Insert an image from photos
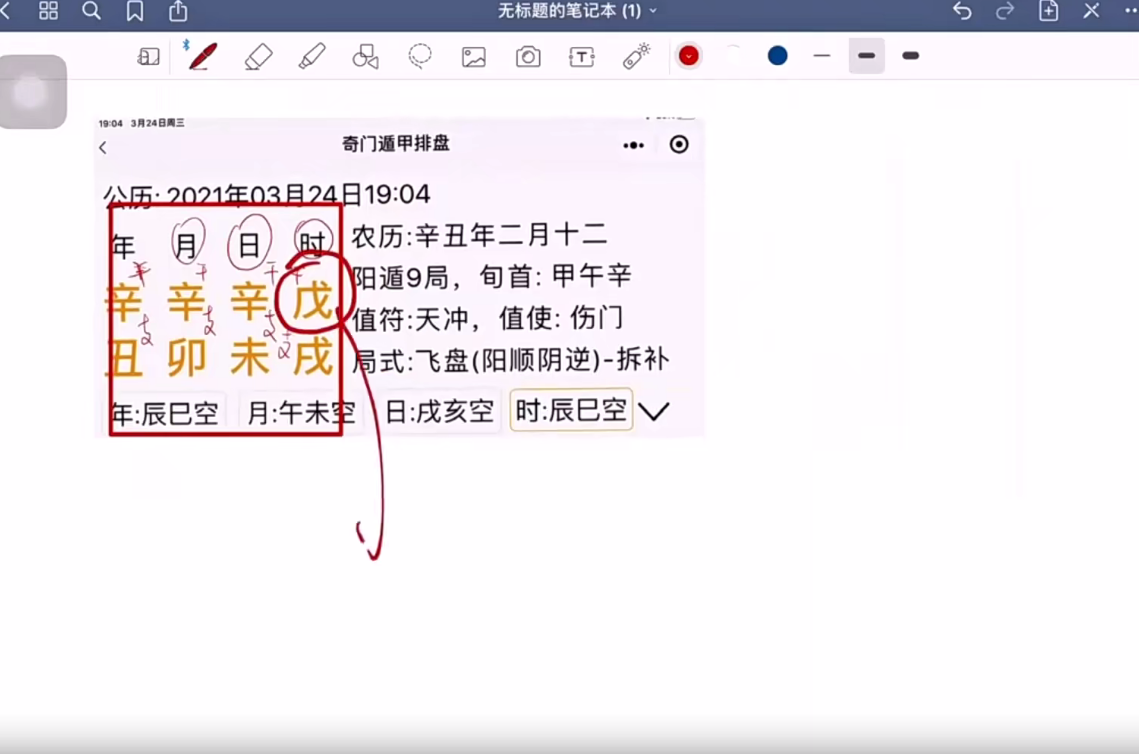Viewport: 1139px width, 754px height. 473,56
